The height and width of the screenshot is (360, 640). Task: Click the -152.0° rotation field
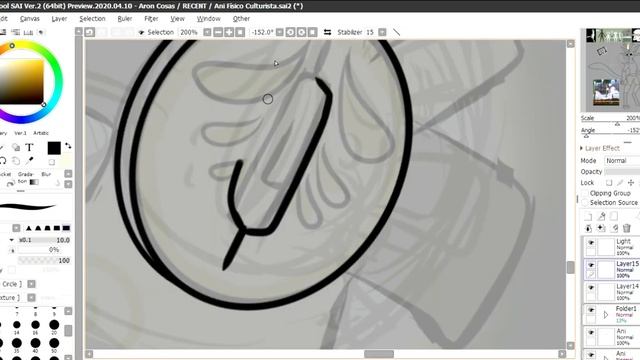click(x=262, y=32)
